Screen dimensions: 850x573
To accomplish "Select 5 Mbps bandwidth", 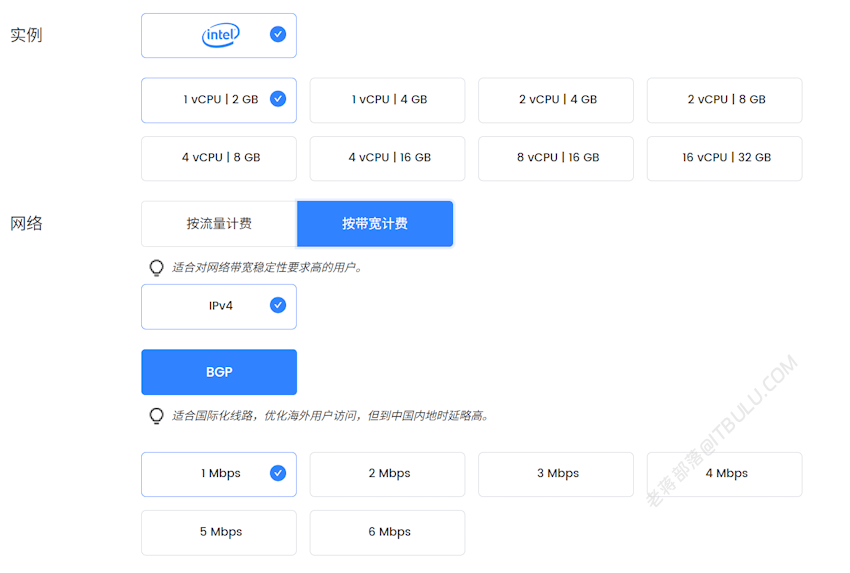I will click(218, 532).
